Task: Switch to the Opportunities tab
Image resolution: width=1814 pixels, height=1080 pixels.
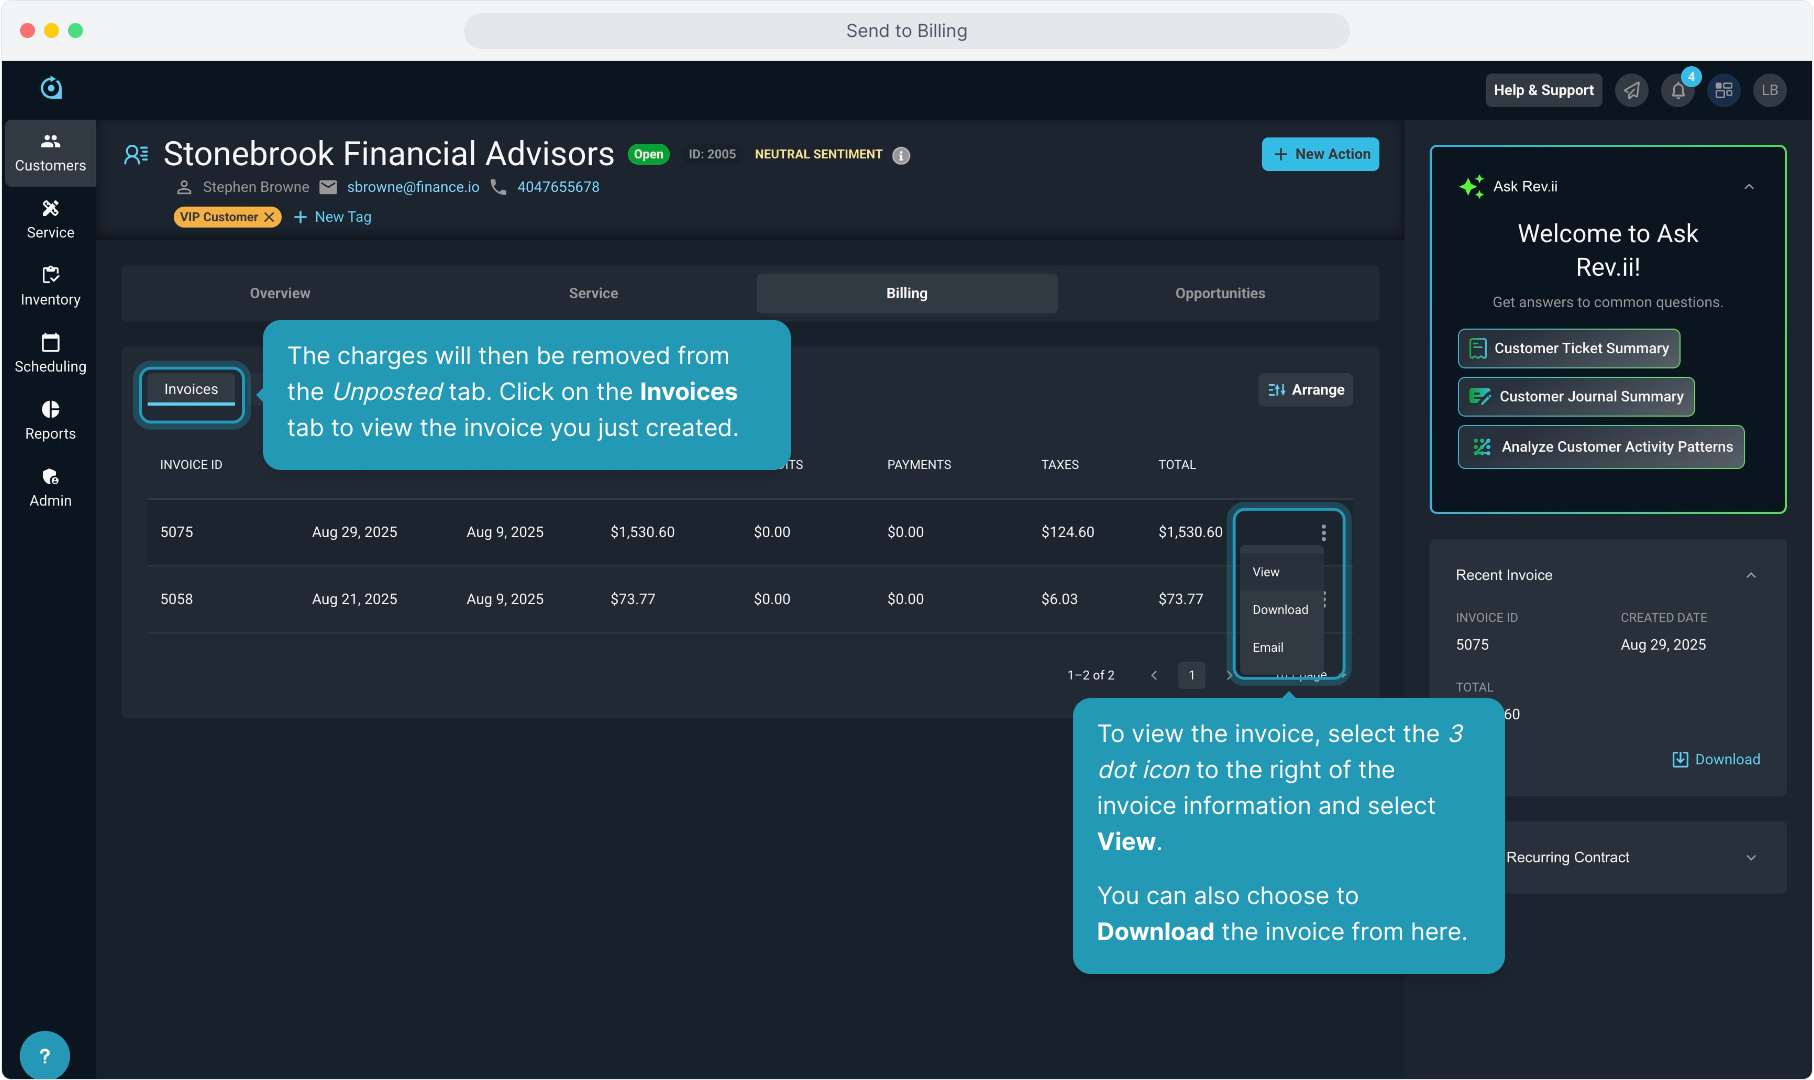Action: [1219, 293]
